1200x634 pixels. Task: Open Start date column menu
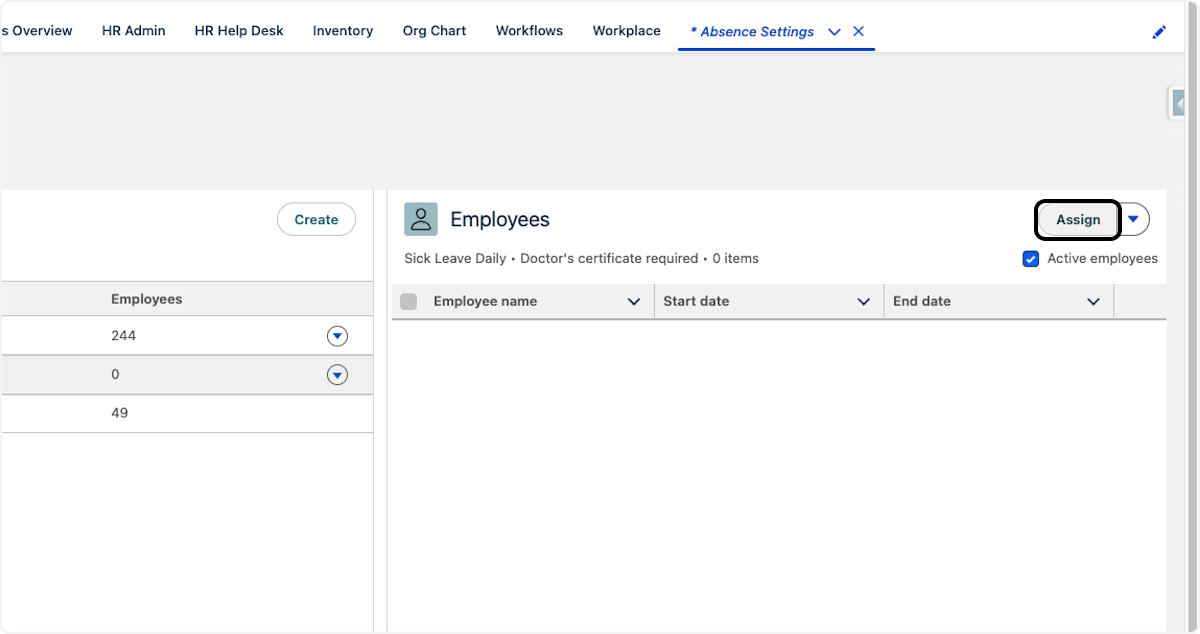tap(864, 302)
